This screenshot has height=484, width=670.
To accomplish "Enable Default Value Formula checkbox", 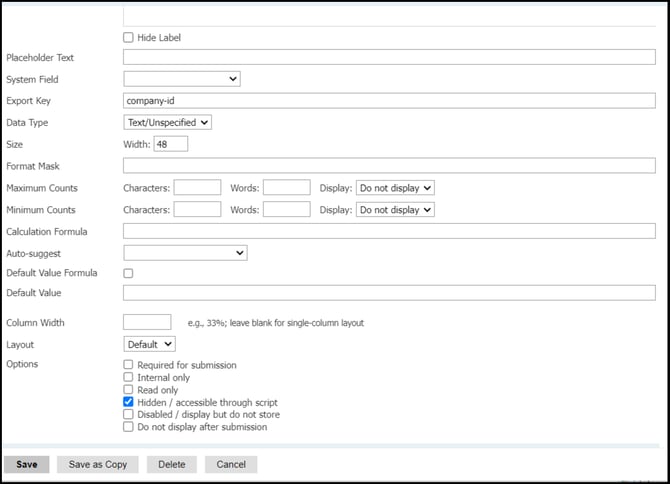I will [128, 273].
